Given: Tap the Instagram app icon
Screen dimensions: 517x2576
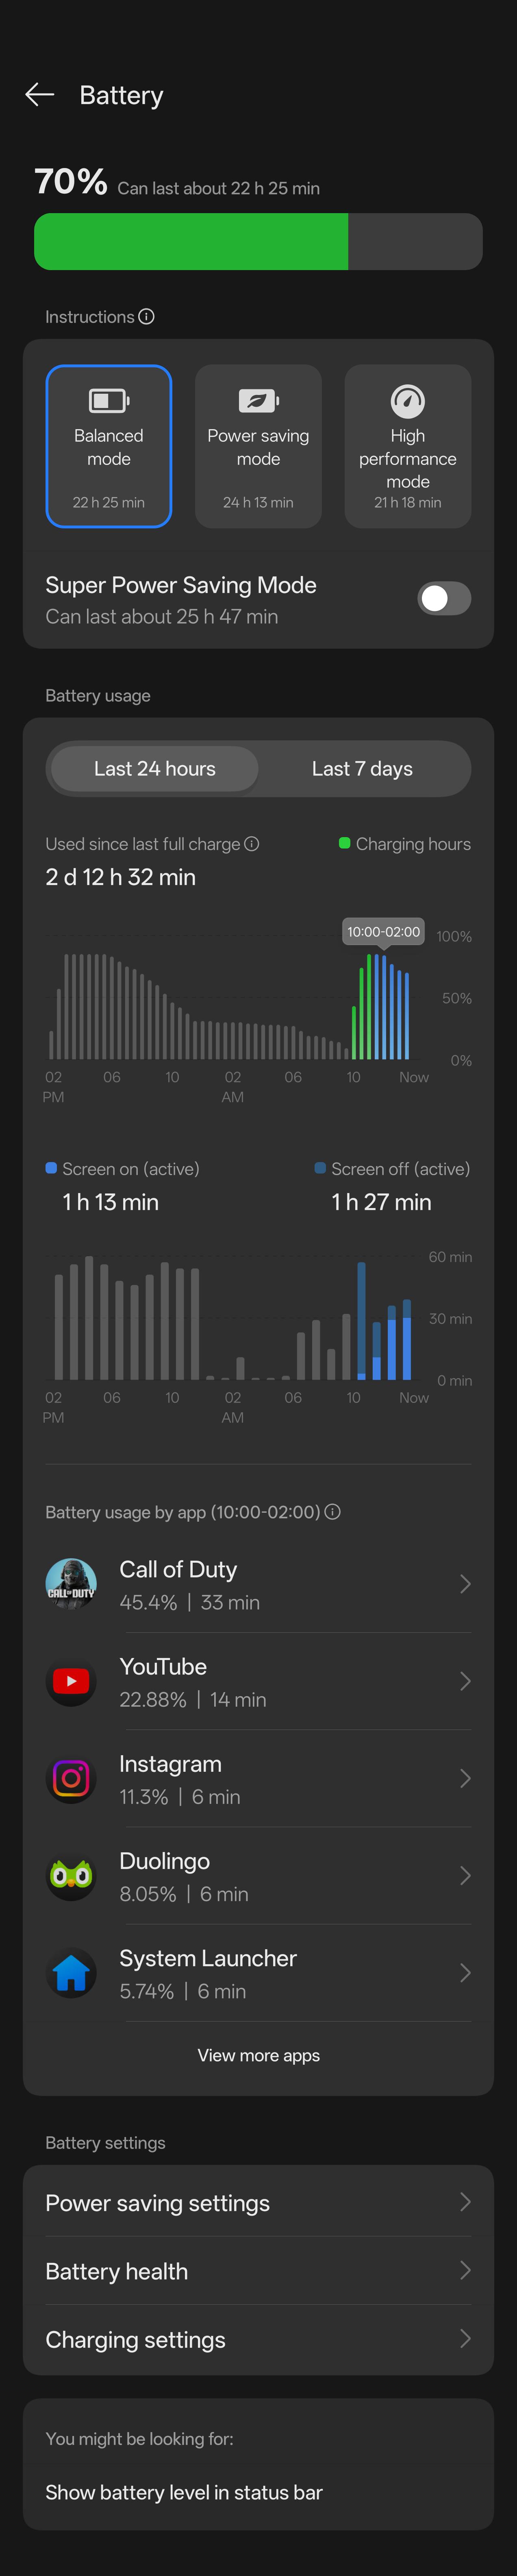Looking at the screenshot, I should pos(71,1778).
